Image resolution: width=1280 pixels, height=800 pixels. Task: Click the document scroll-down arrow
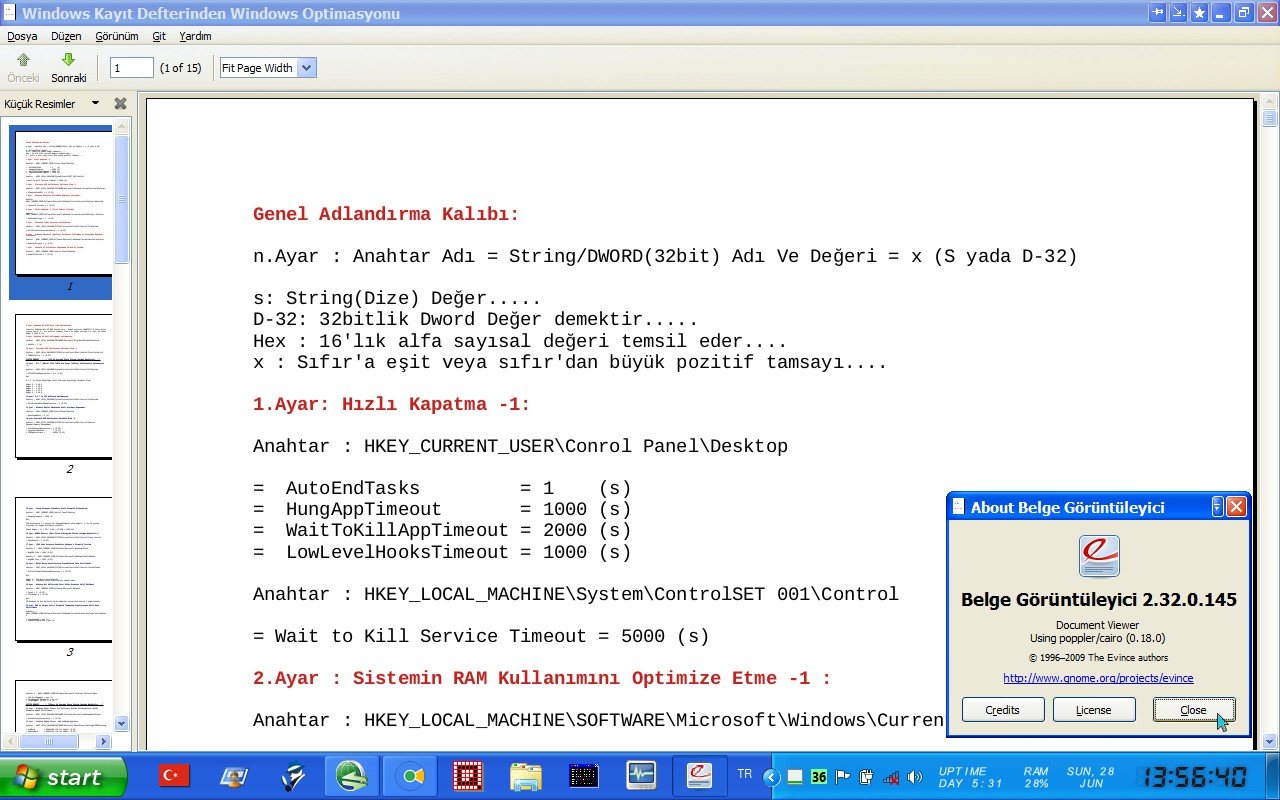[1270, 742]
